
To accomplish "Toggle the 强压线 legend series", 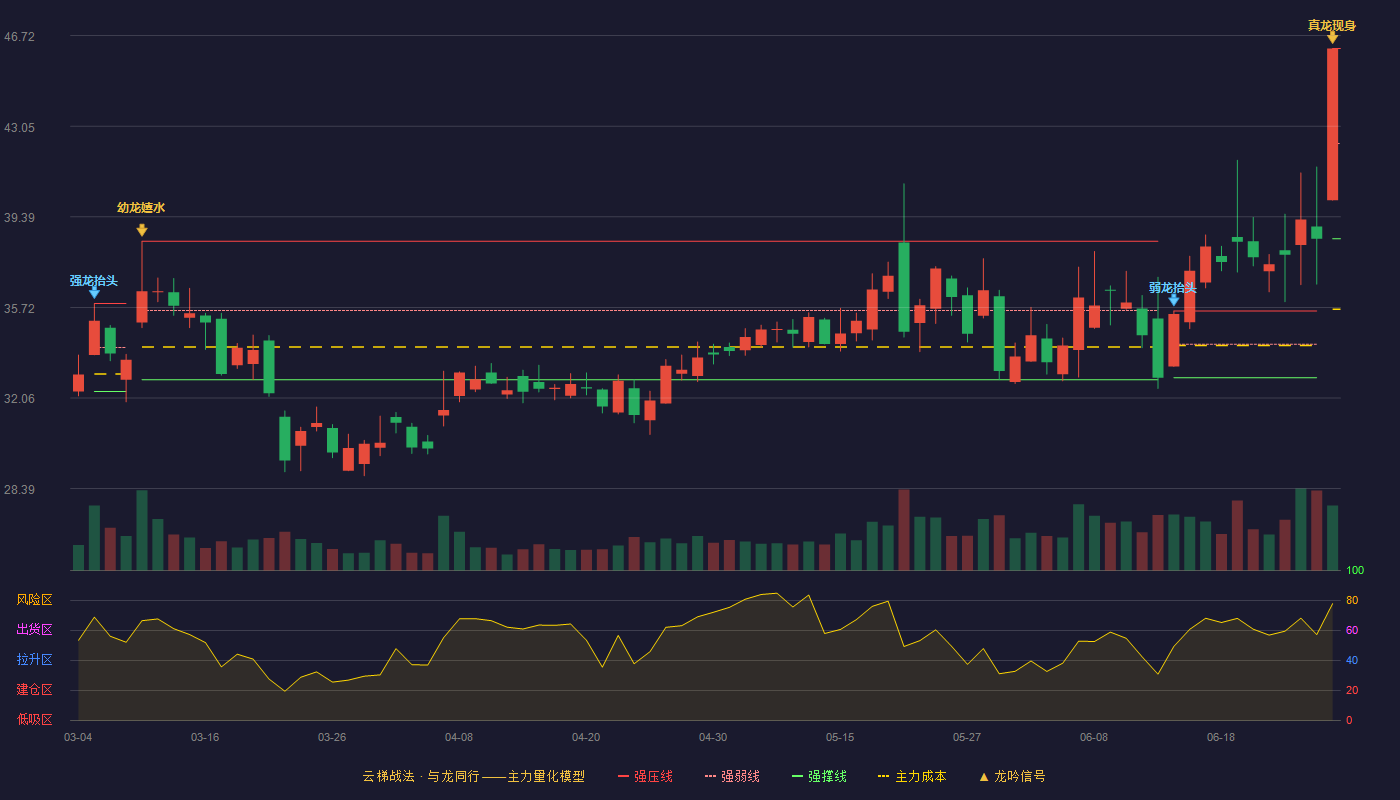I will [x=645, y=776].
